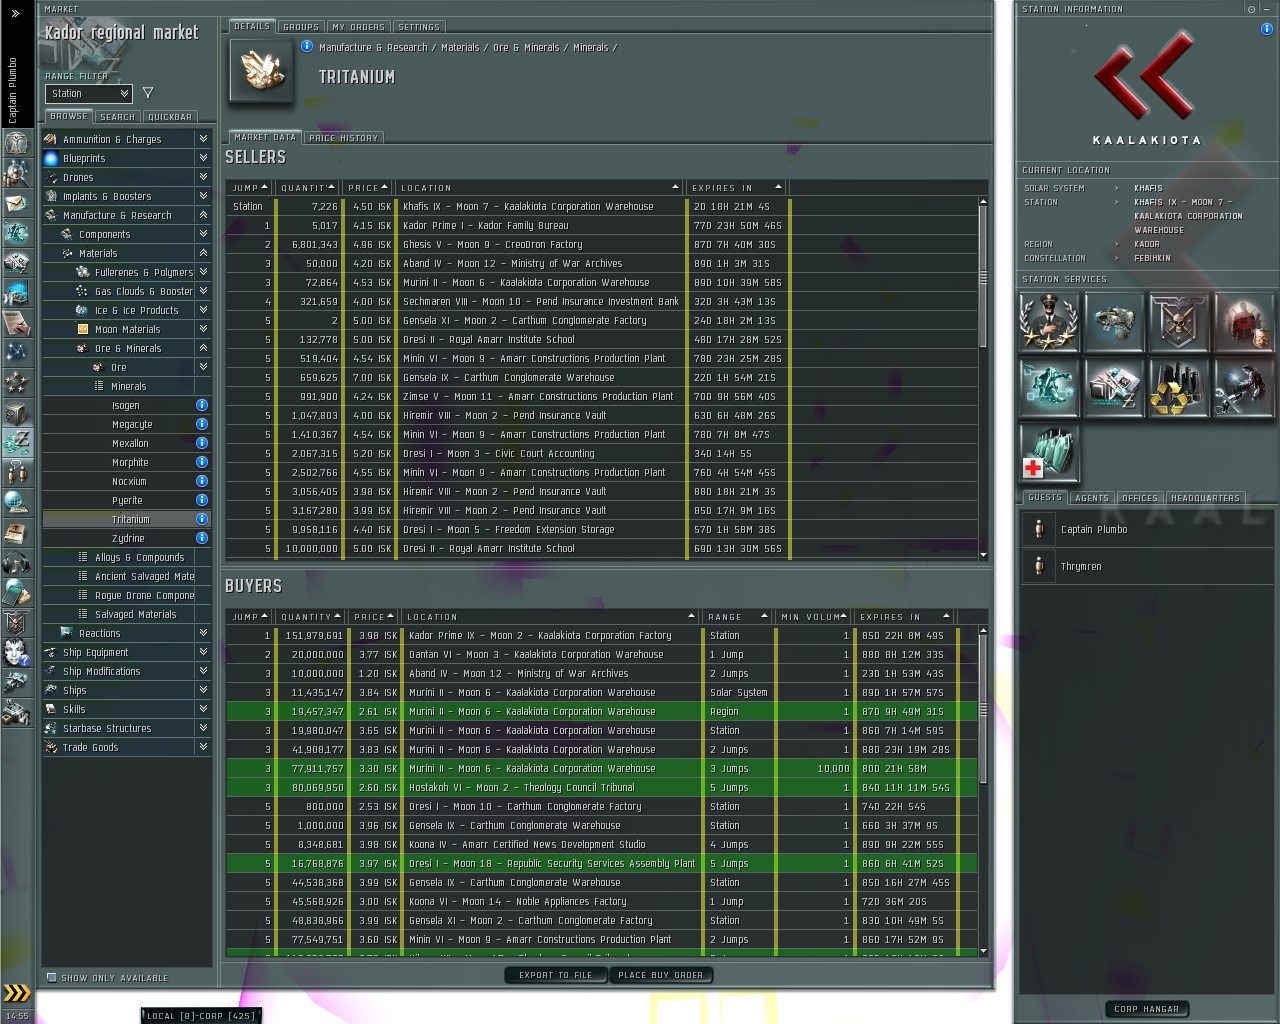Open the medical clone bay red-cross icon

(x=1049, y=452)
